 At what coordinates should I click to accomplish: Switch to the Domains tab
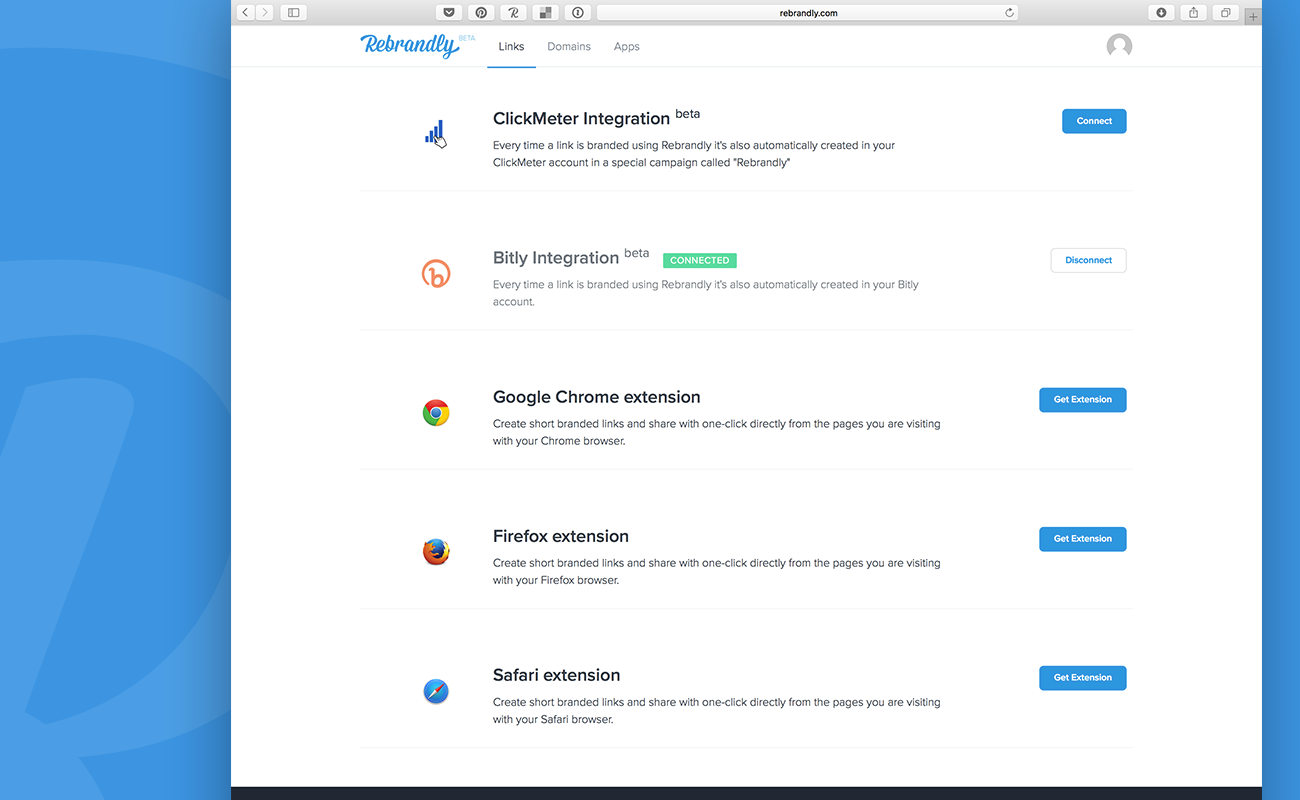(569, 47)
